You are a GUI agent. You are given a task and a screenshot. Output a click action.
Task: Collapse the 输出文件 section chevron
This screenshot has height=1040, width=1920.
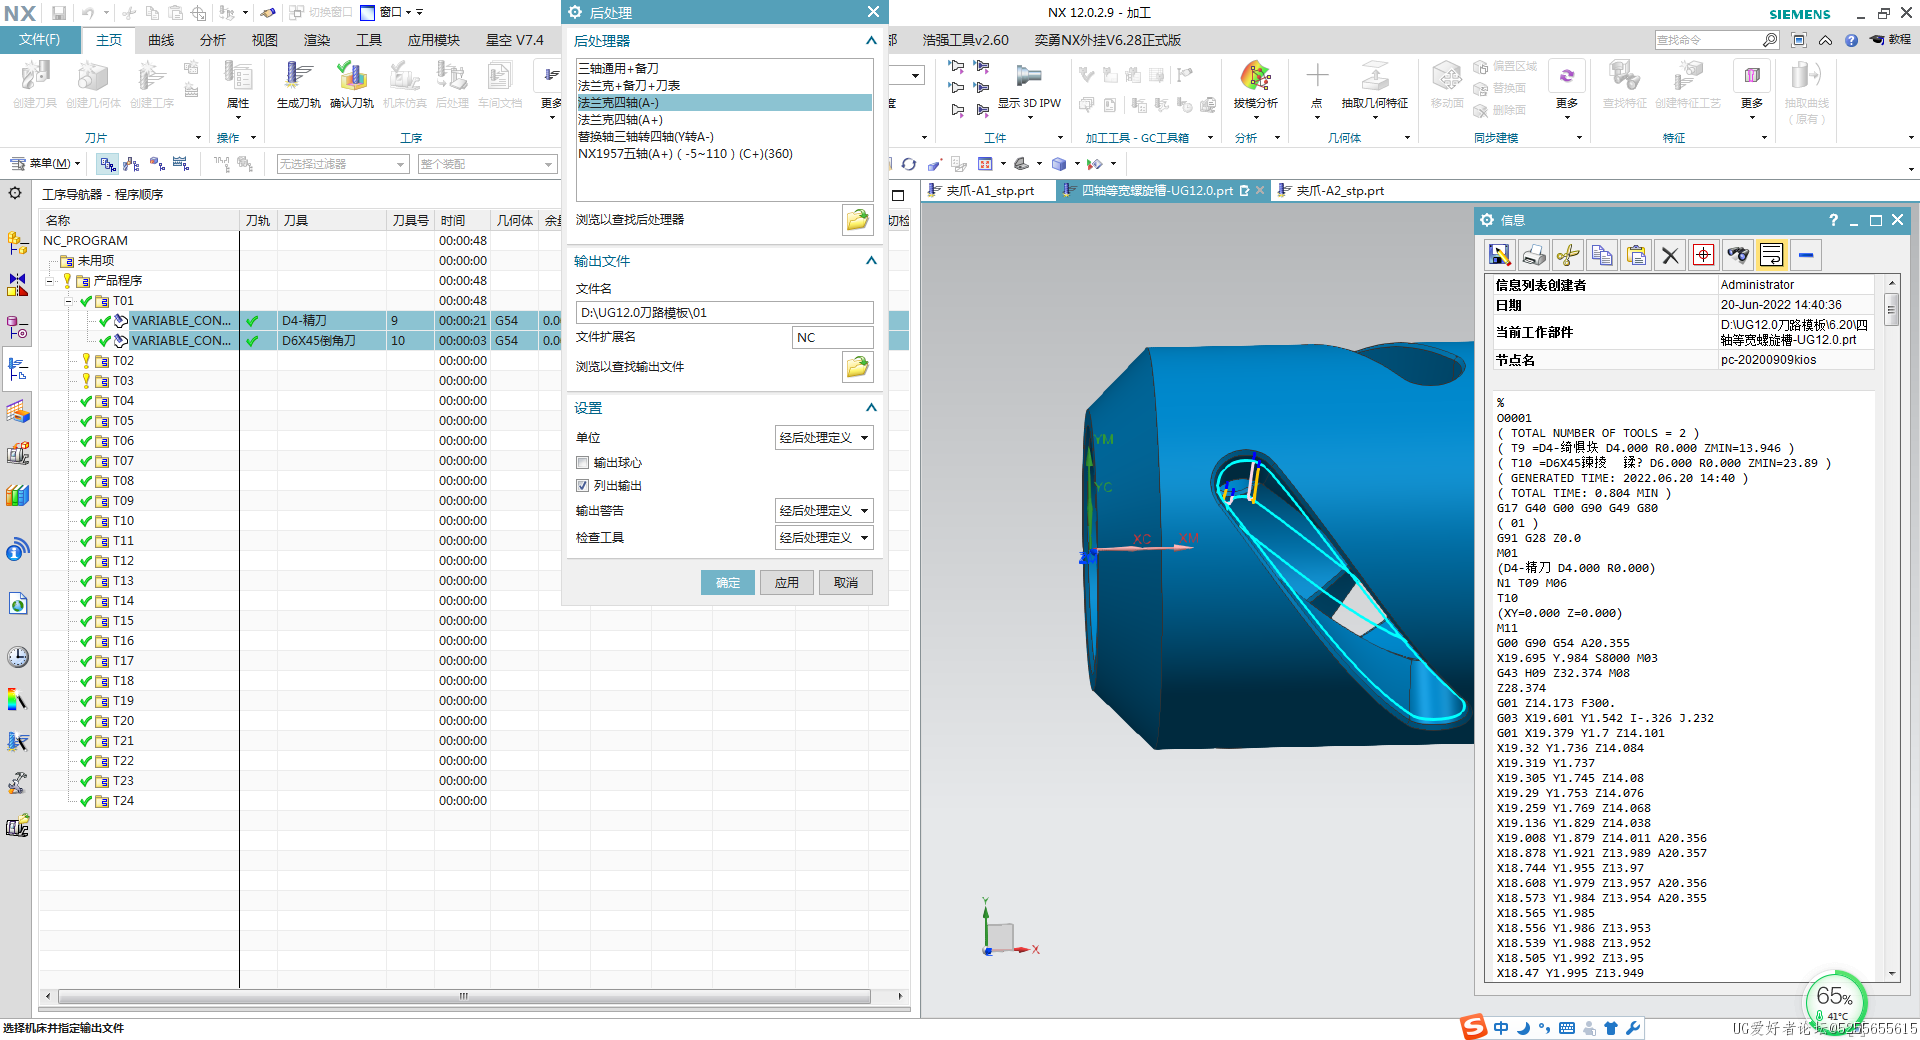pos(870,261)
